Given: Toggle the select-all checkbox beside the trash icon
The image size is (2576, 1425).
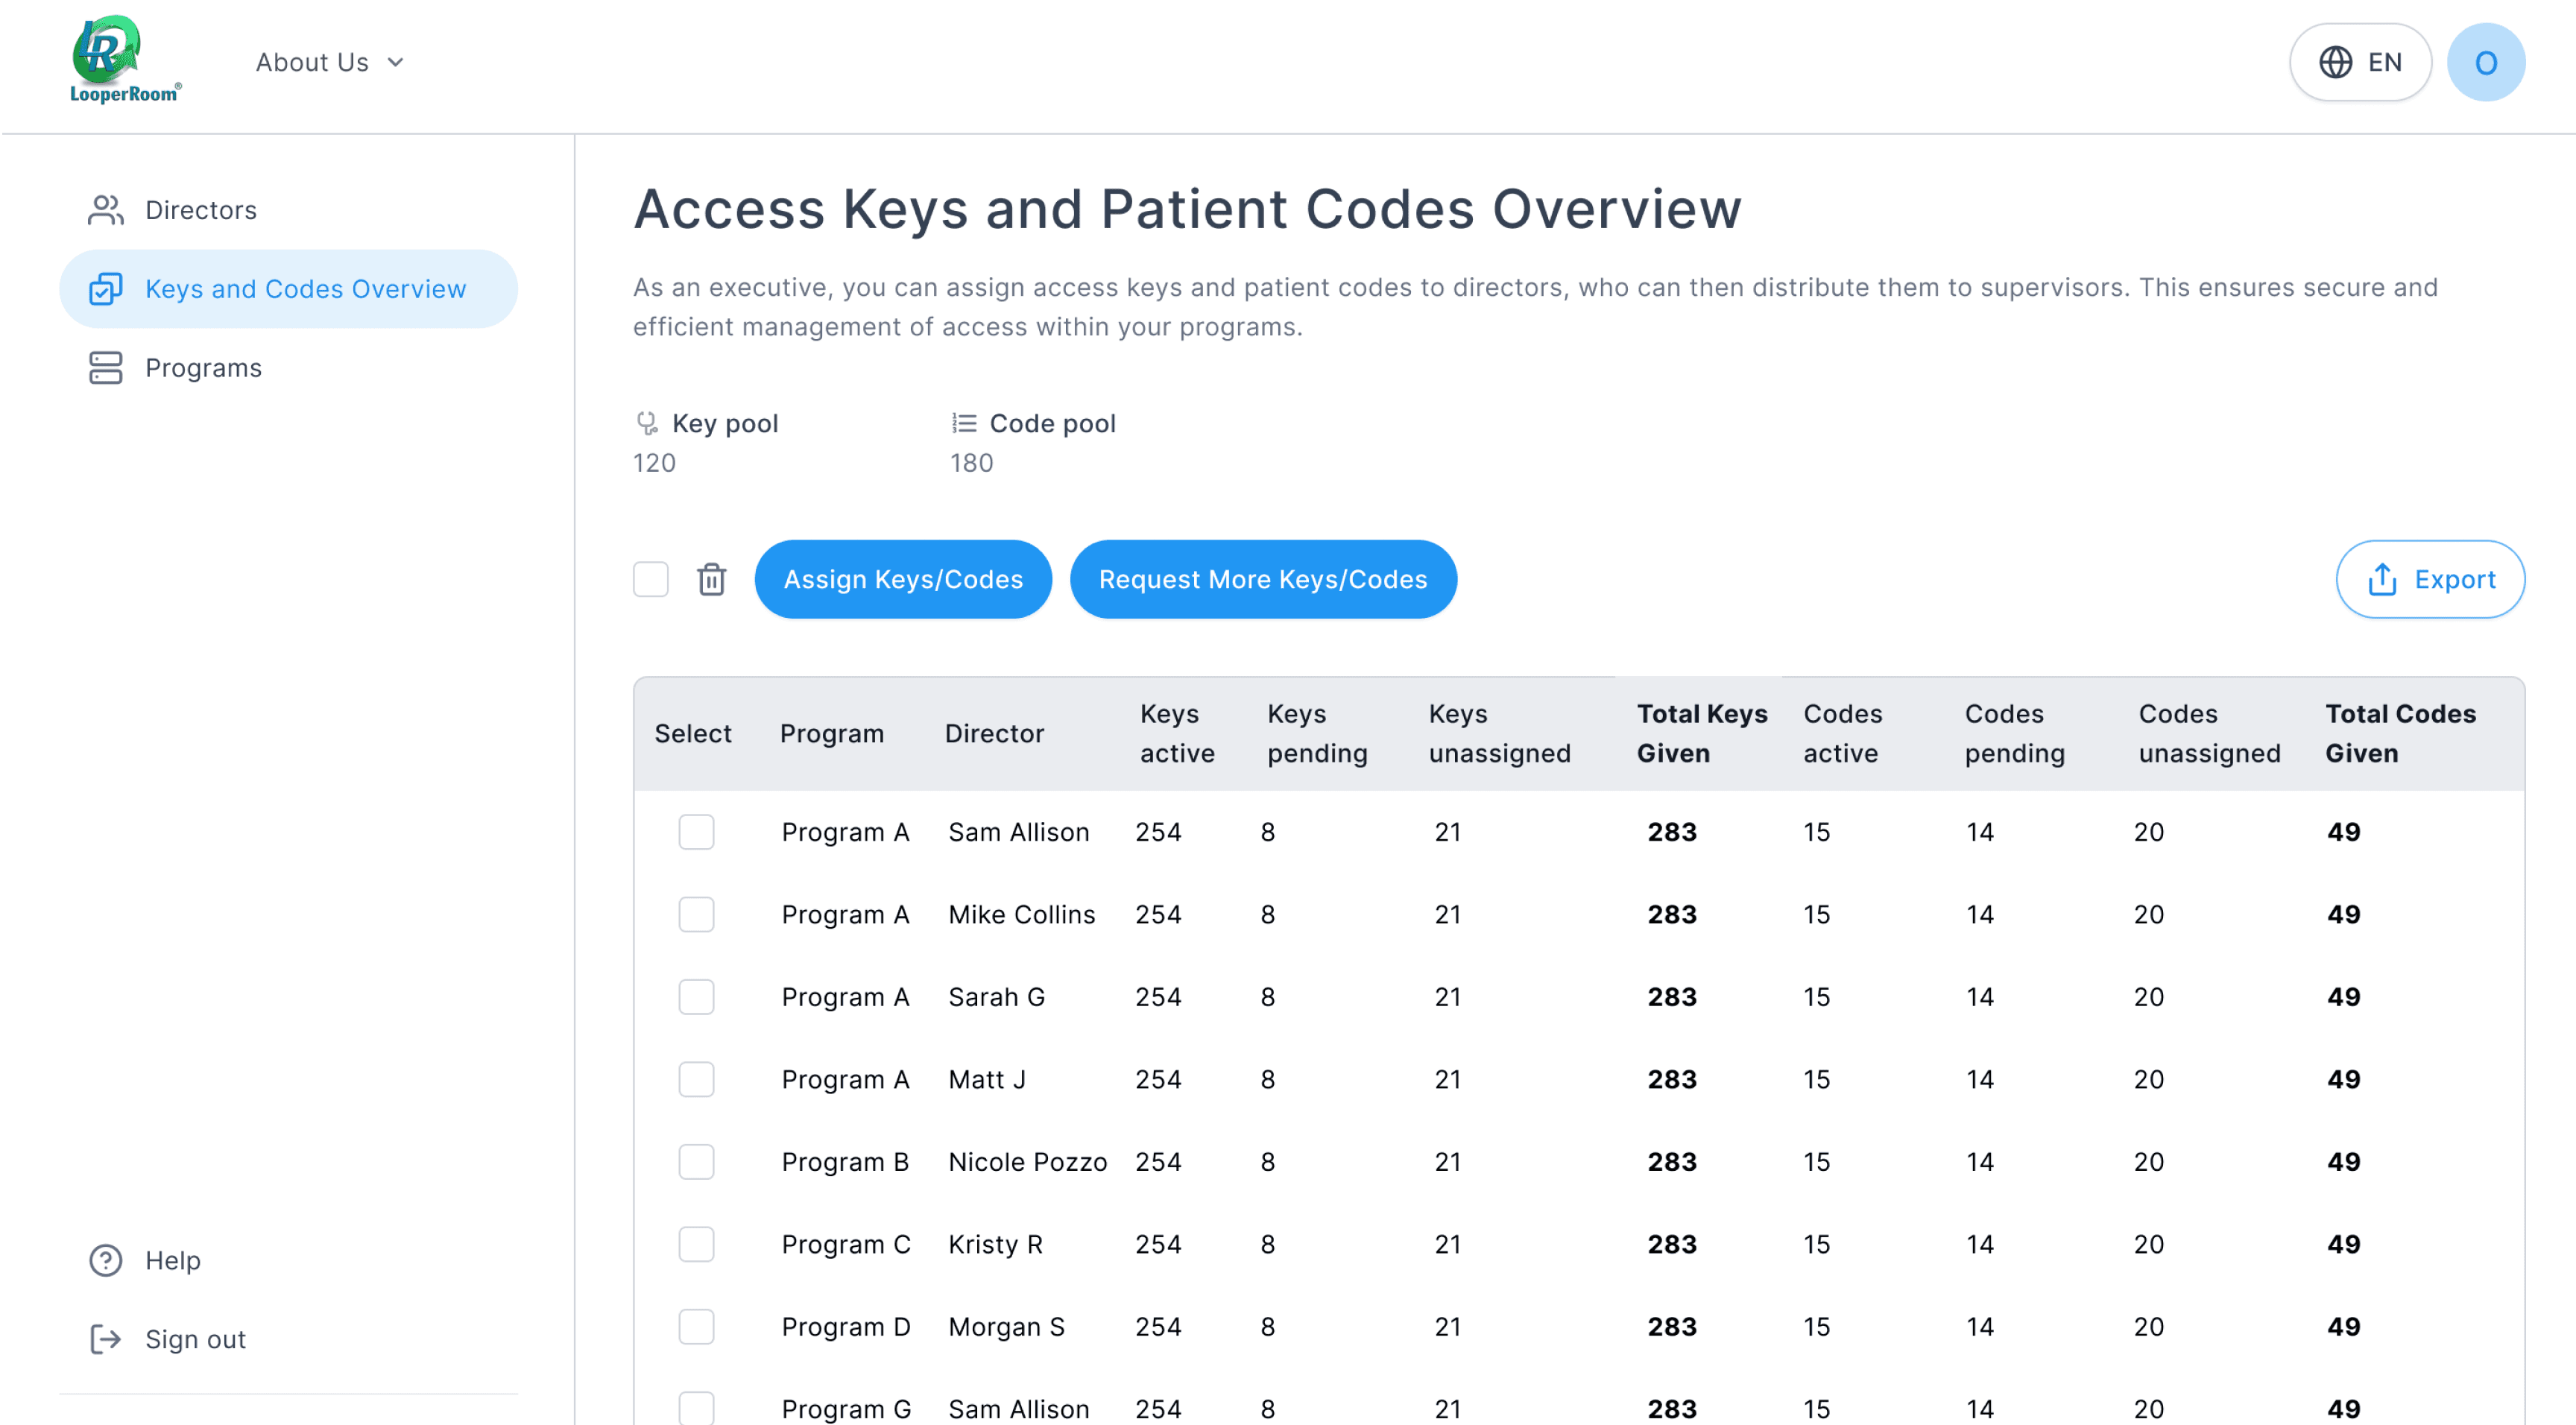Looking at the screenshot, I should 651,579.
